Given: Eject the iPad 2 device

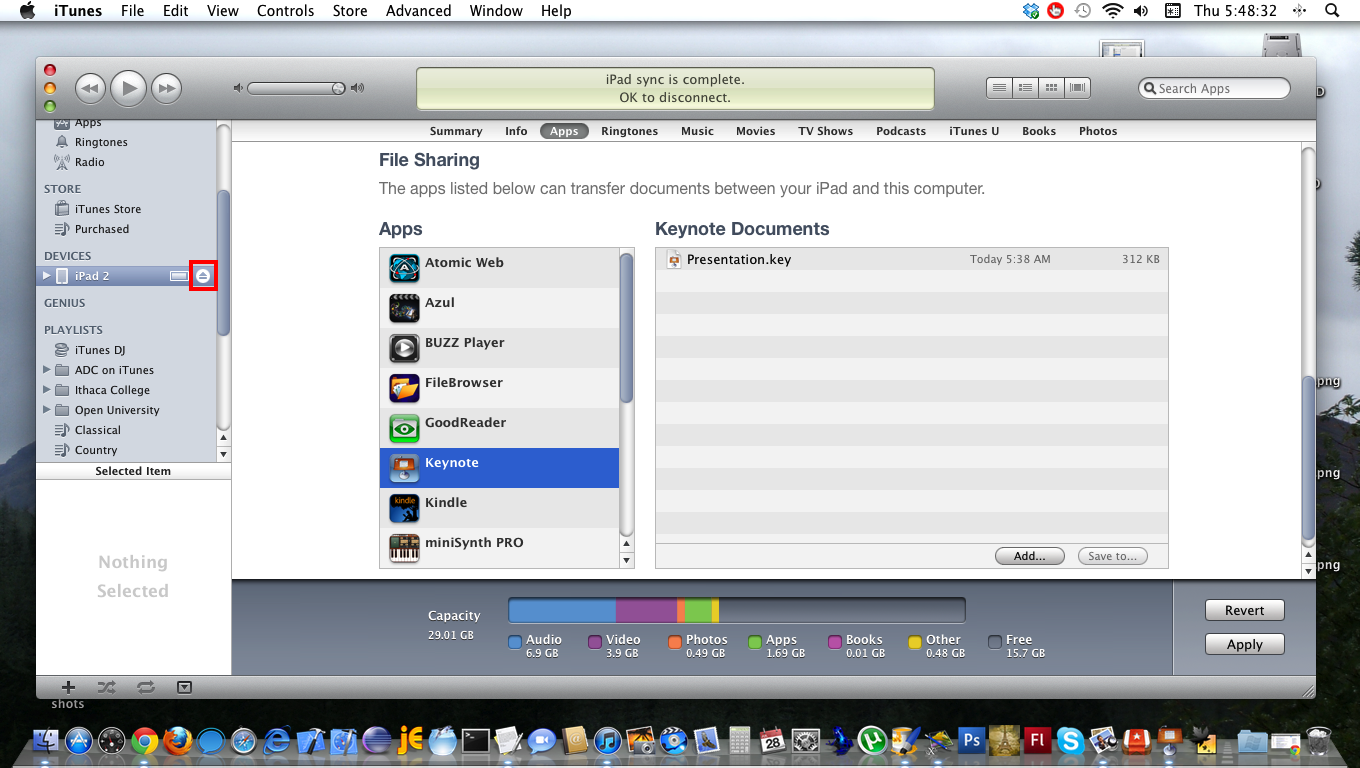Looking at the screenshot, I should 203,276.
